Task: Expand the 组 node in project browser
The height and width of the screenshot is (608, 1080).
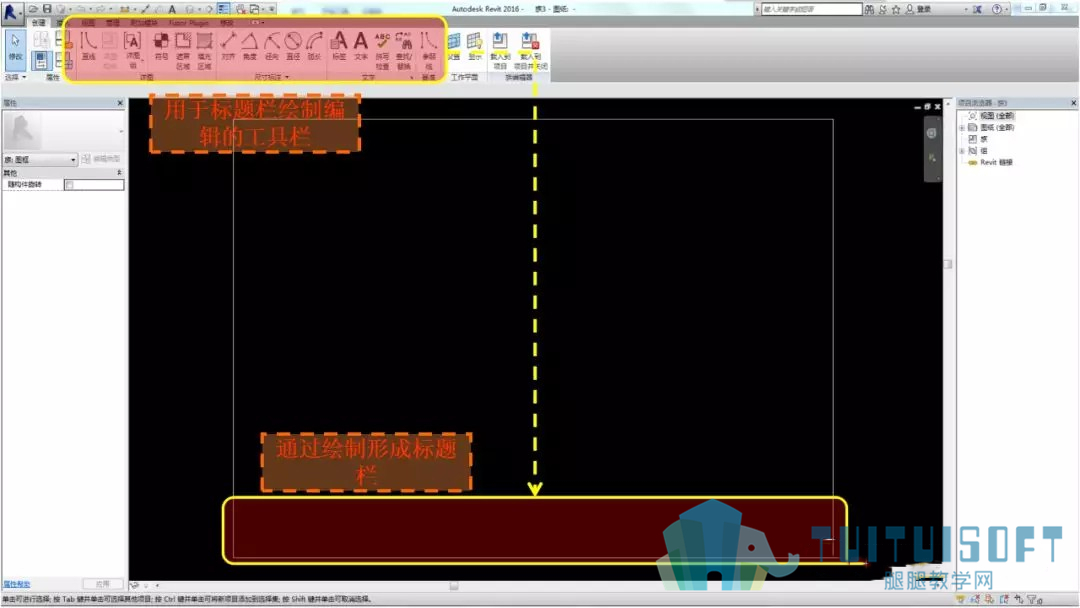Action: pos(962,151)
